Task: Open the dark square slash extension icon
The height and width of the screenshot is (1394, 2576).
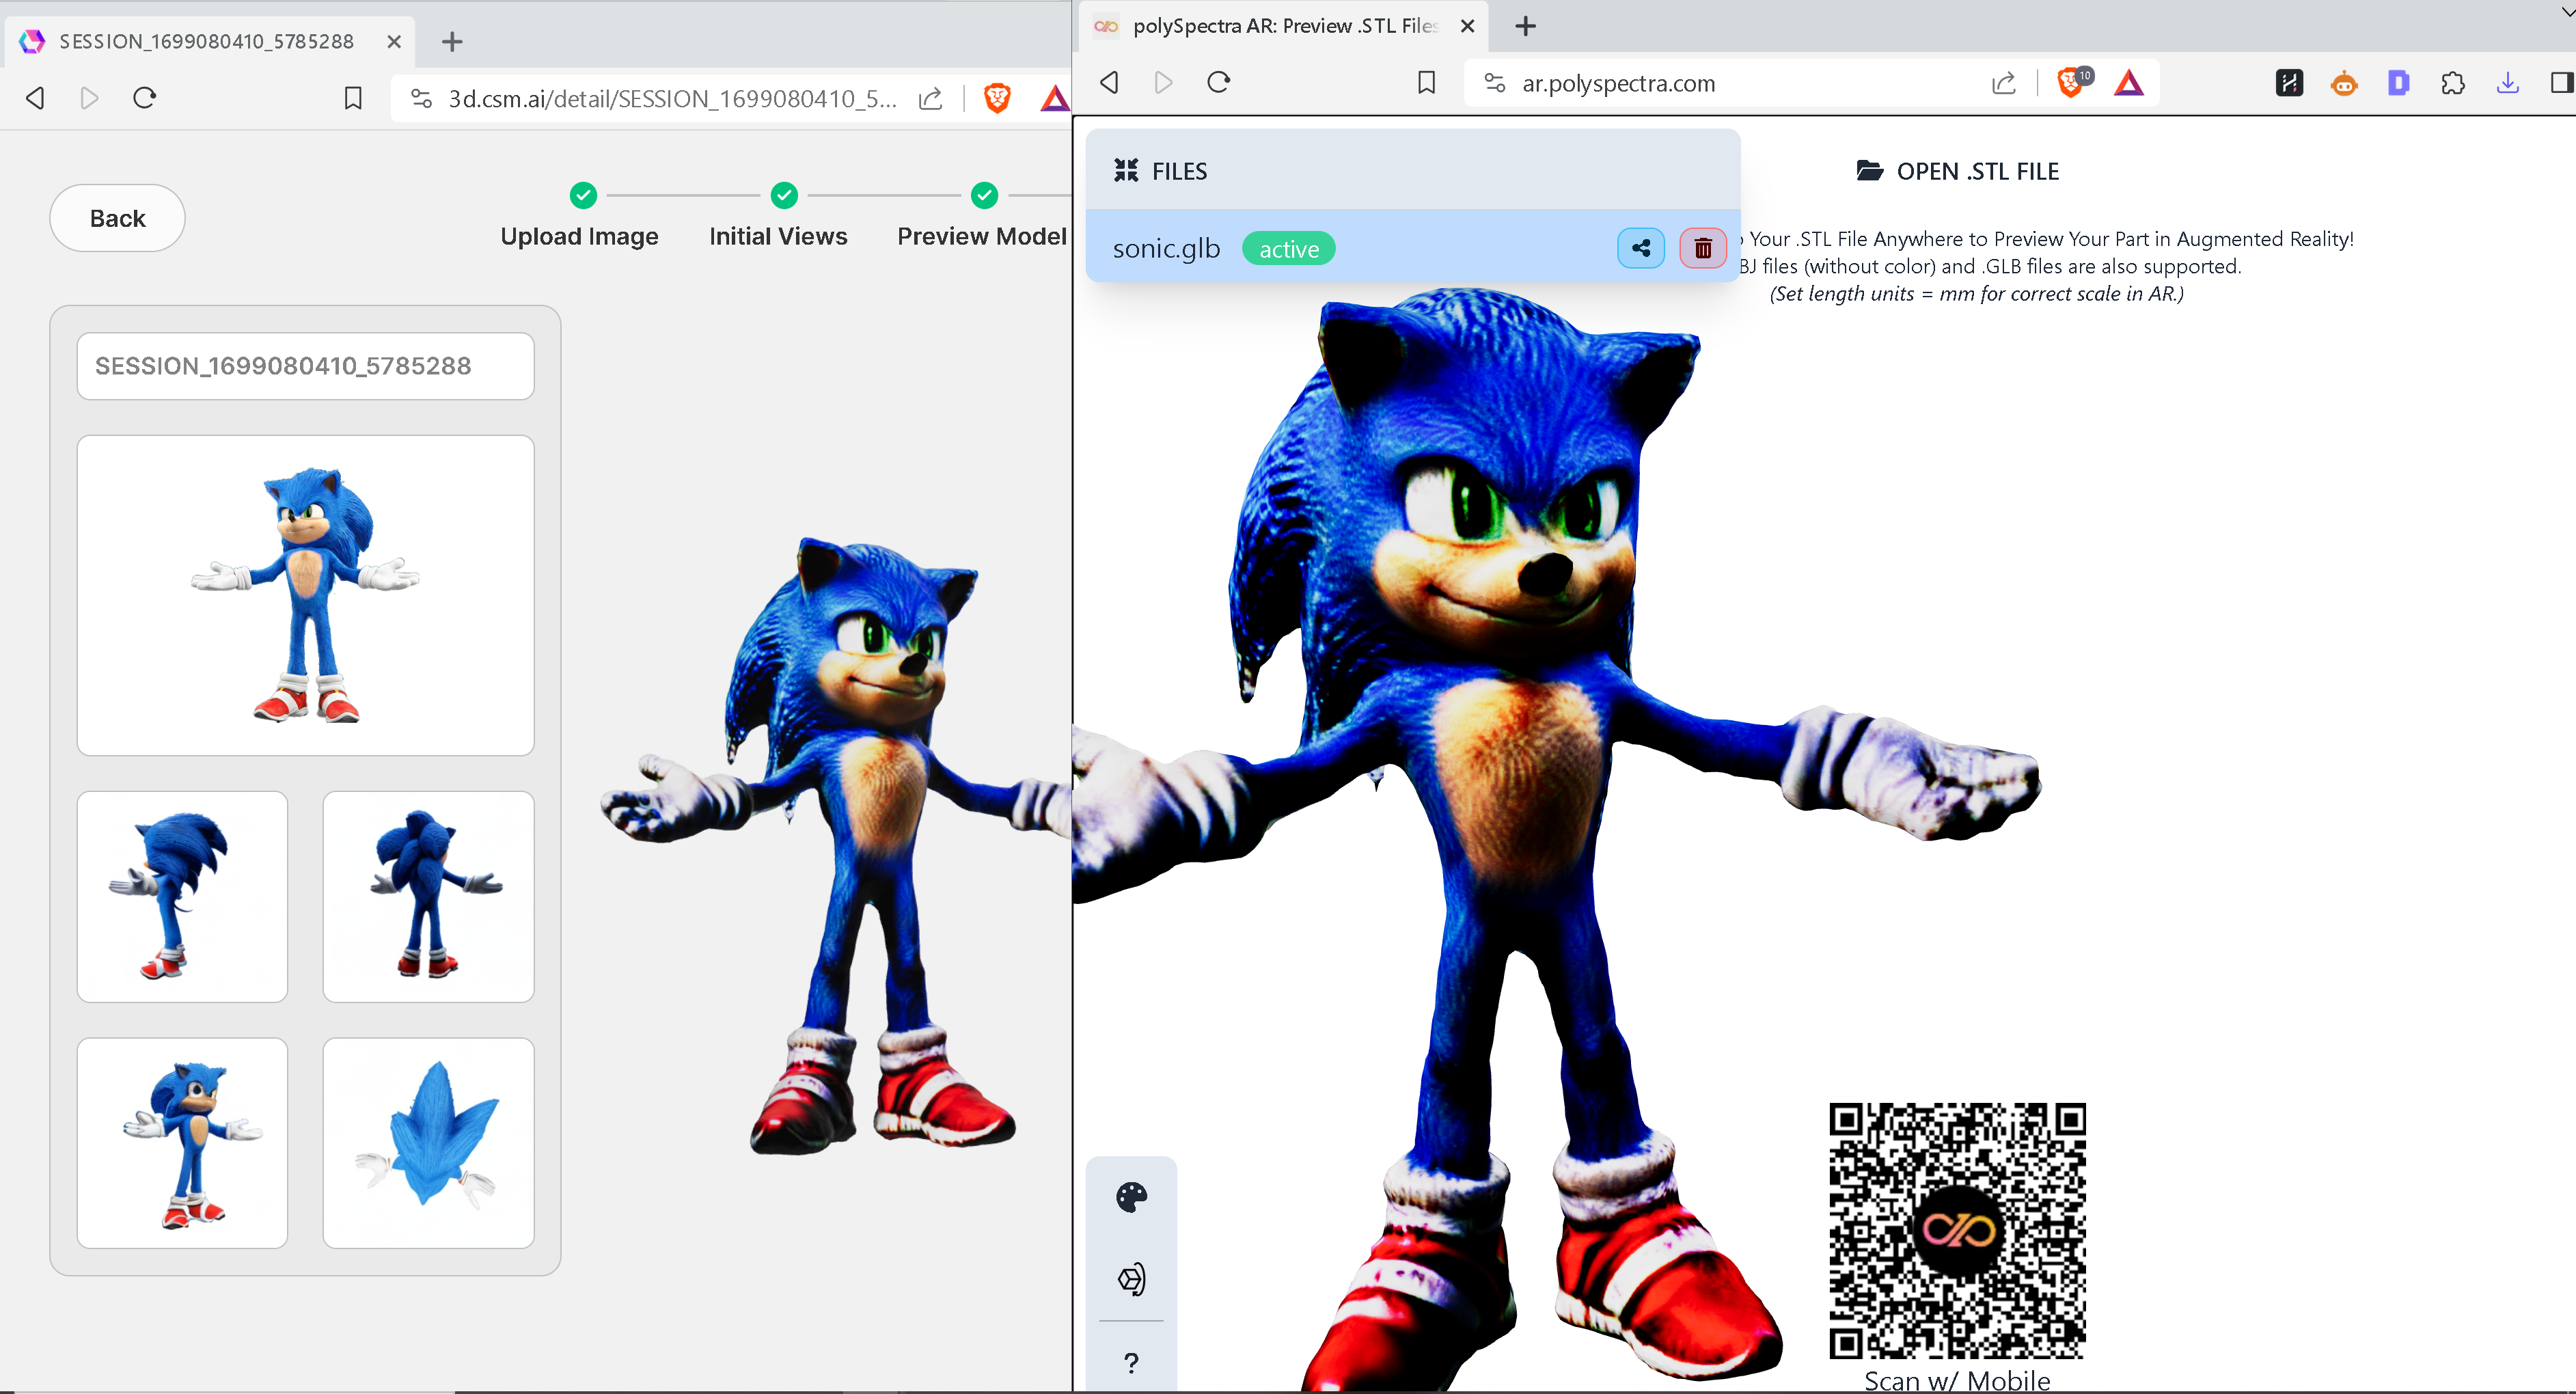Action: (2289, 83)
